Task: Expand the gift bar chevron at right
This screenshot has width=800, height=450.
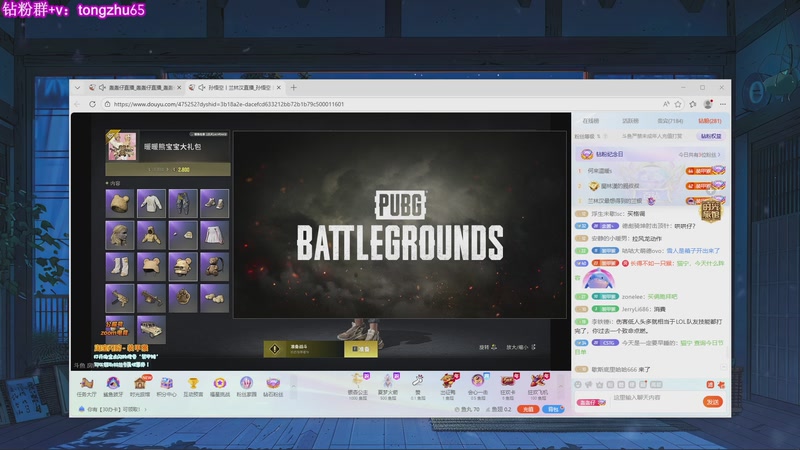Action: click(560, 386)
